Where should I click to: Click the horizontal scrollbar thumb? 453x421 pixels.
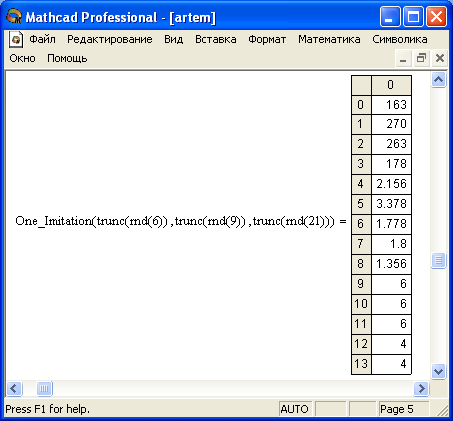point(44,388)
